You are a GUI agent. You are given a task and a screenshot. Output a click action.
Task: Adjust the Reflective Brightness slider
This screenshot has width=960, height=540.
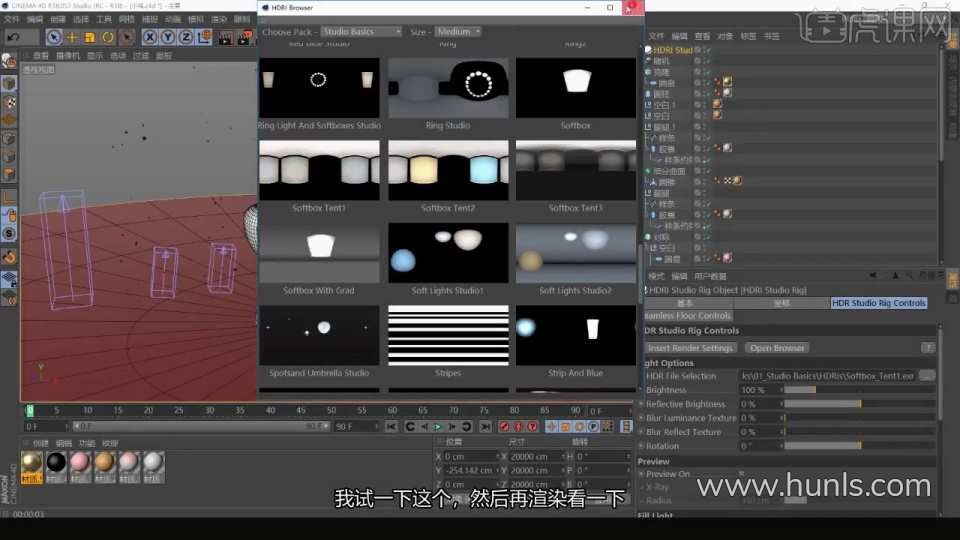(860, 404)
